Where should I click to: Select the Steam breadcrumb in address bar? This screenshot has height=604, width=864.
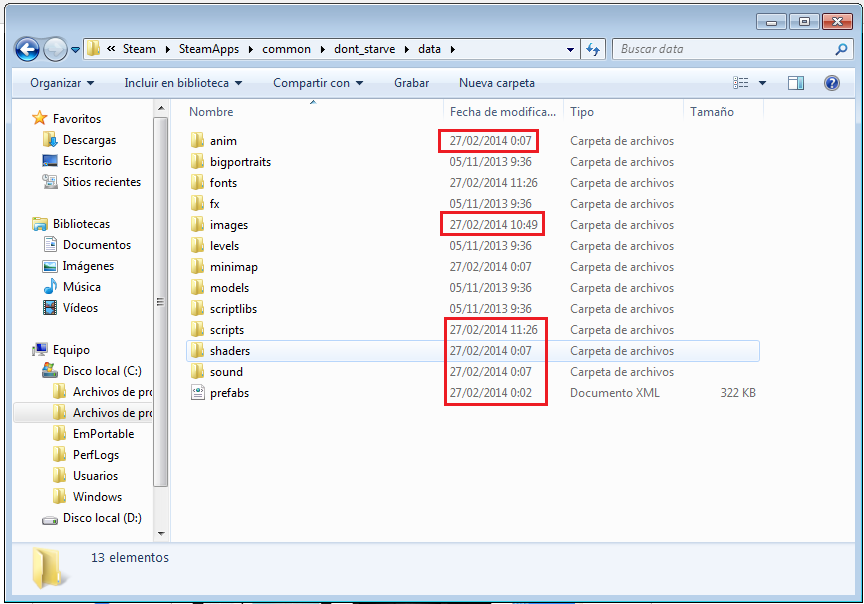[139, 49]
